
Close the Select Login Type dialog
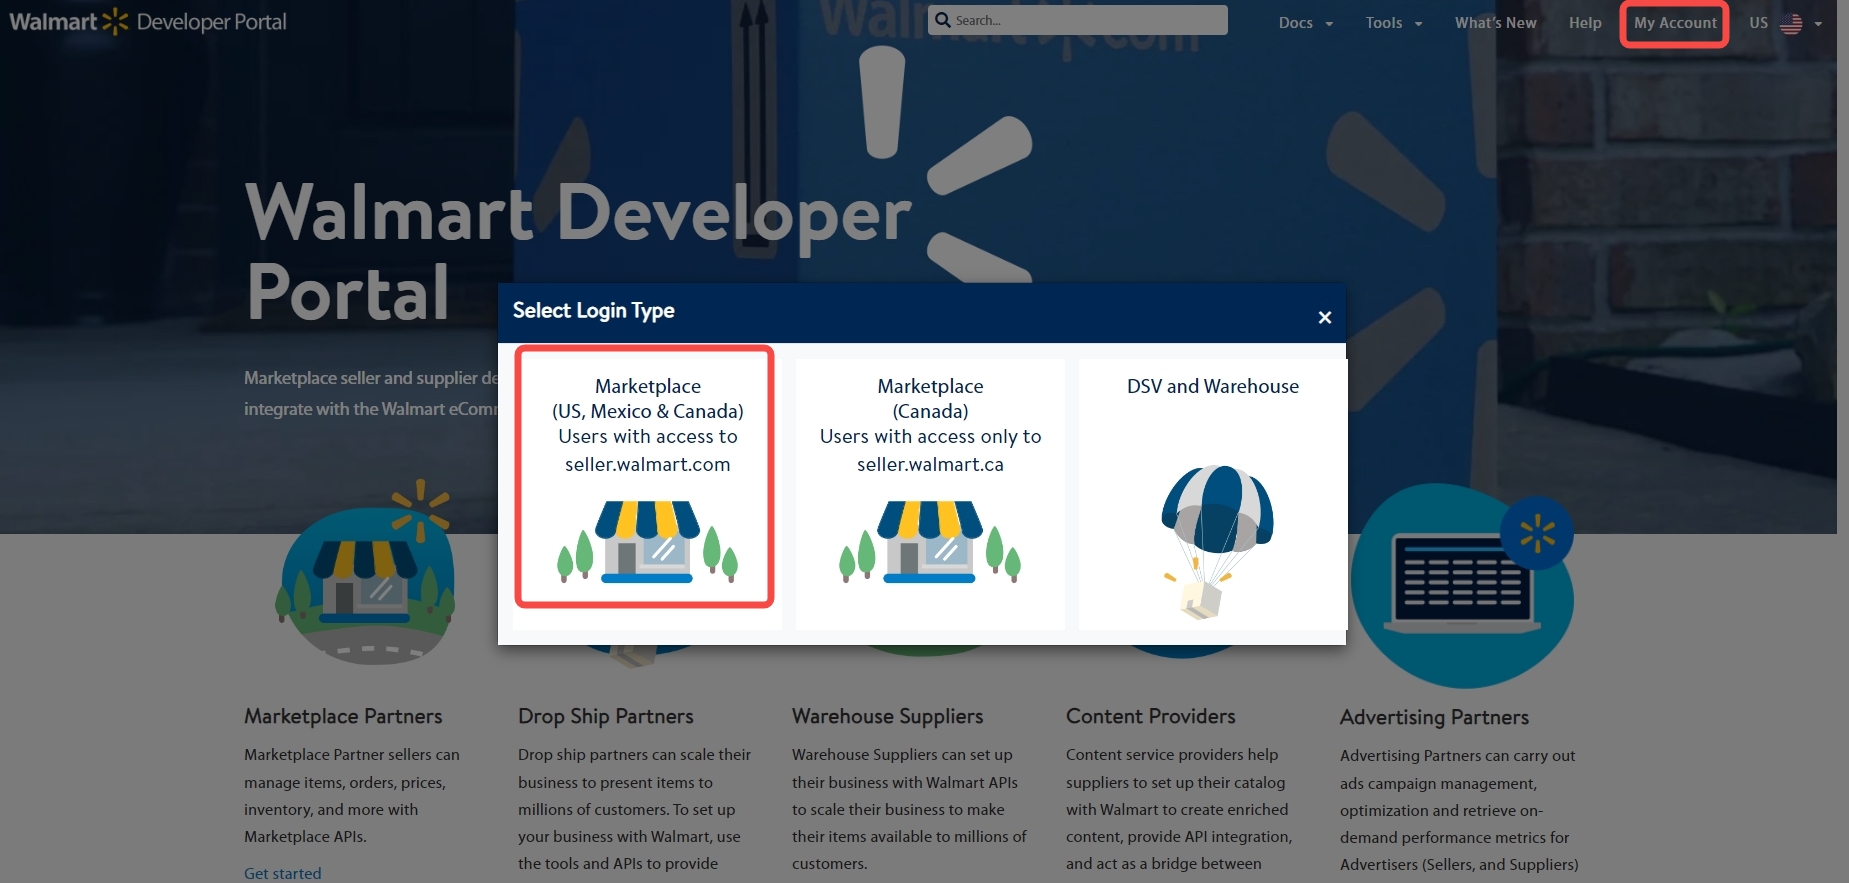(x=1325, y=317)
